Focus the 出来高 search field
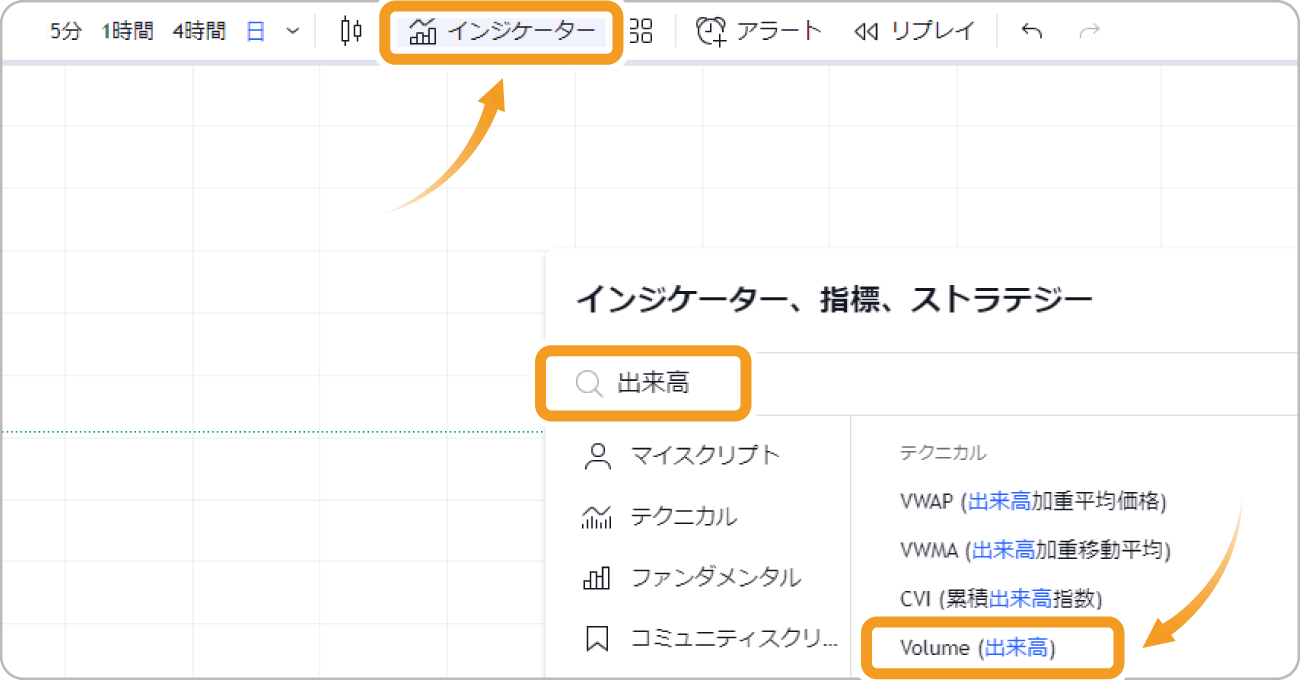 point(644,383)
